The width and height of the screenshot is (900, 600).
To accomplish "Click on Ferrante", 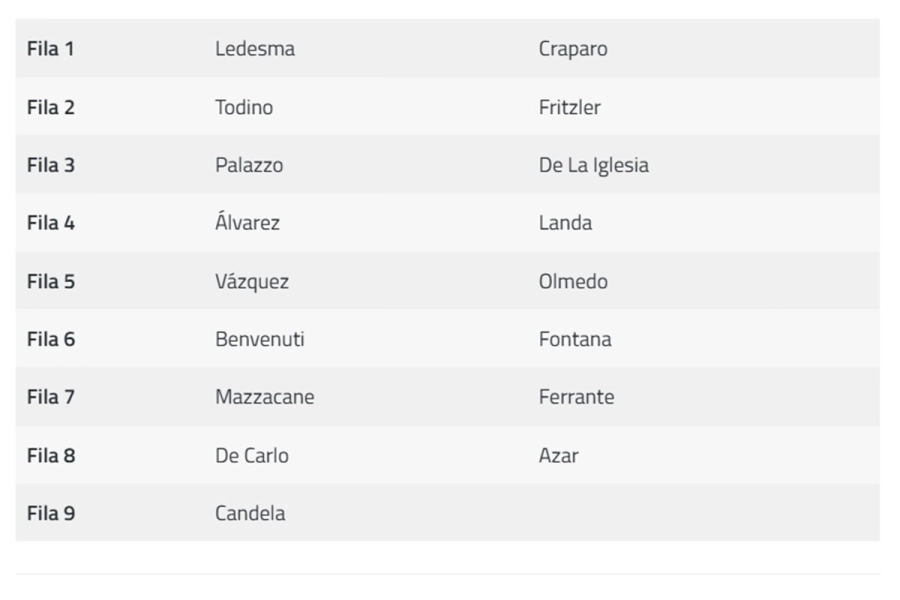I will pos(577,397).
